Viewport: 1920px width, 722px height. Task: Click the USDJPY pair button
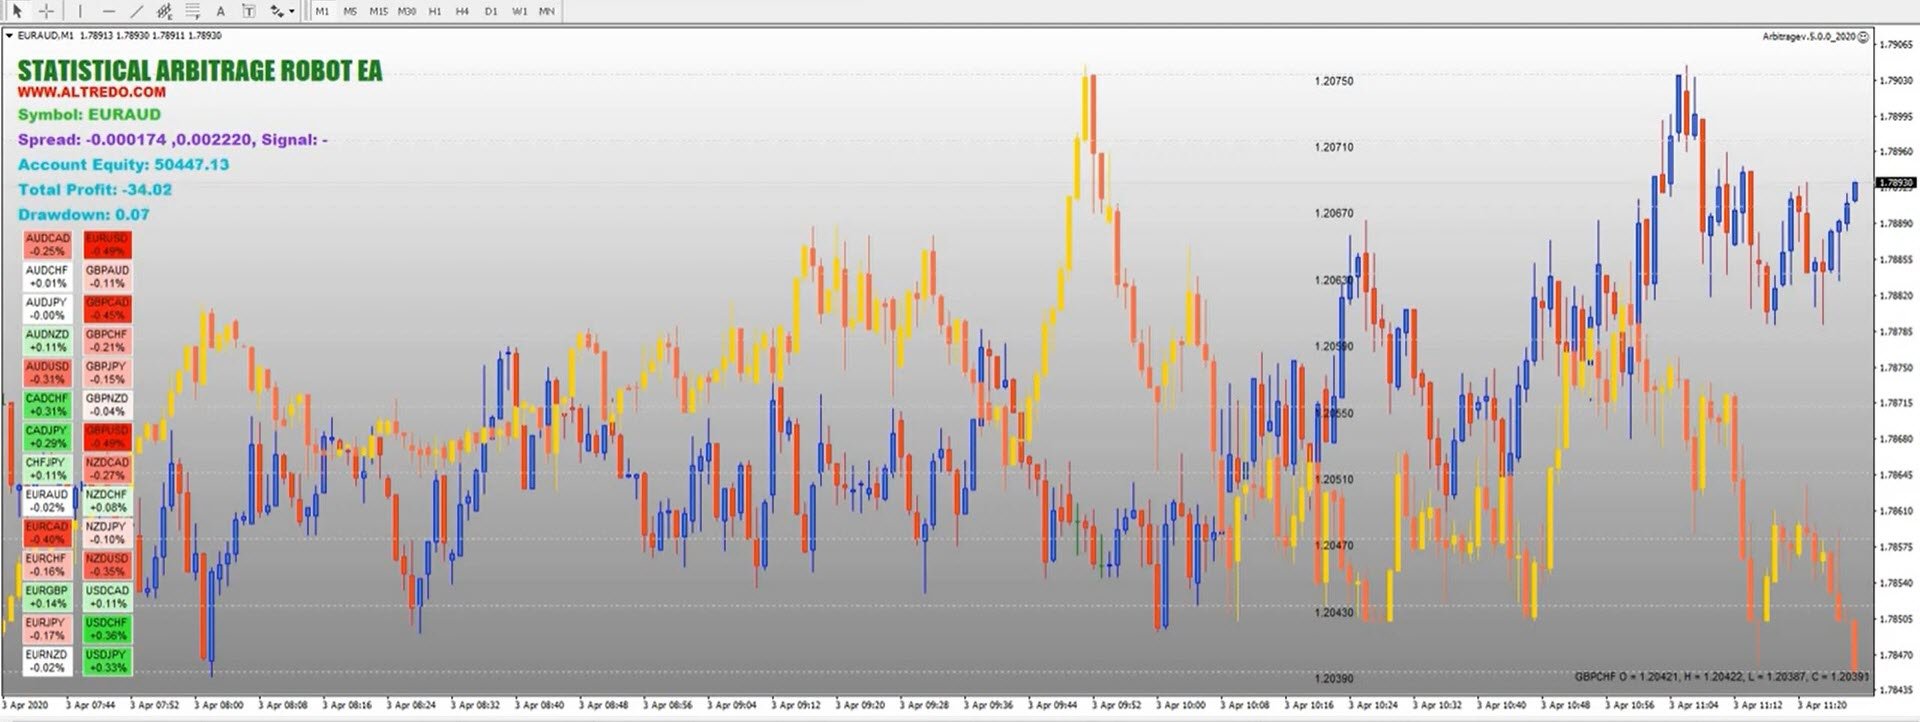pos(107,661)
